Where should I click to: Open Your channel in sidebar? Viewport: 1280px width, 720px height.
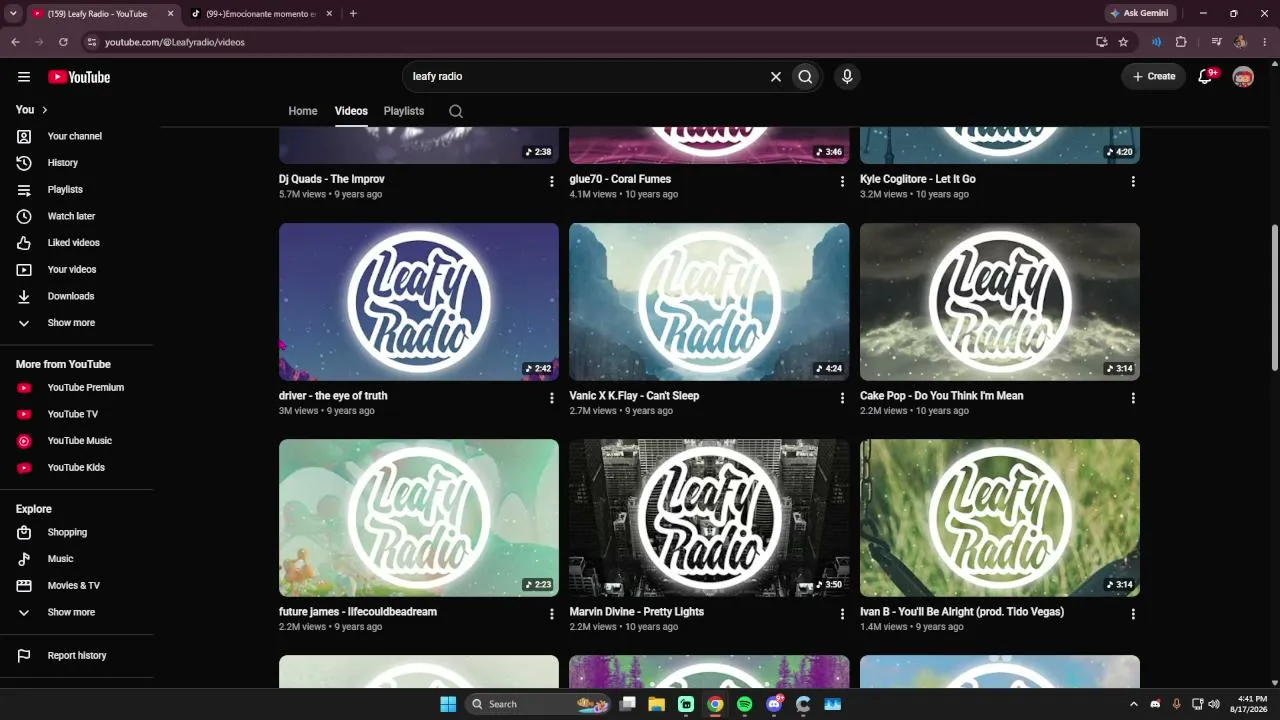pyautogui.click(x=76, y=136)
